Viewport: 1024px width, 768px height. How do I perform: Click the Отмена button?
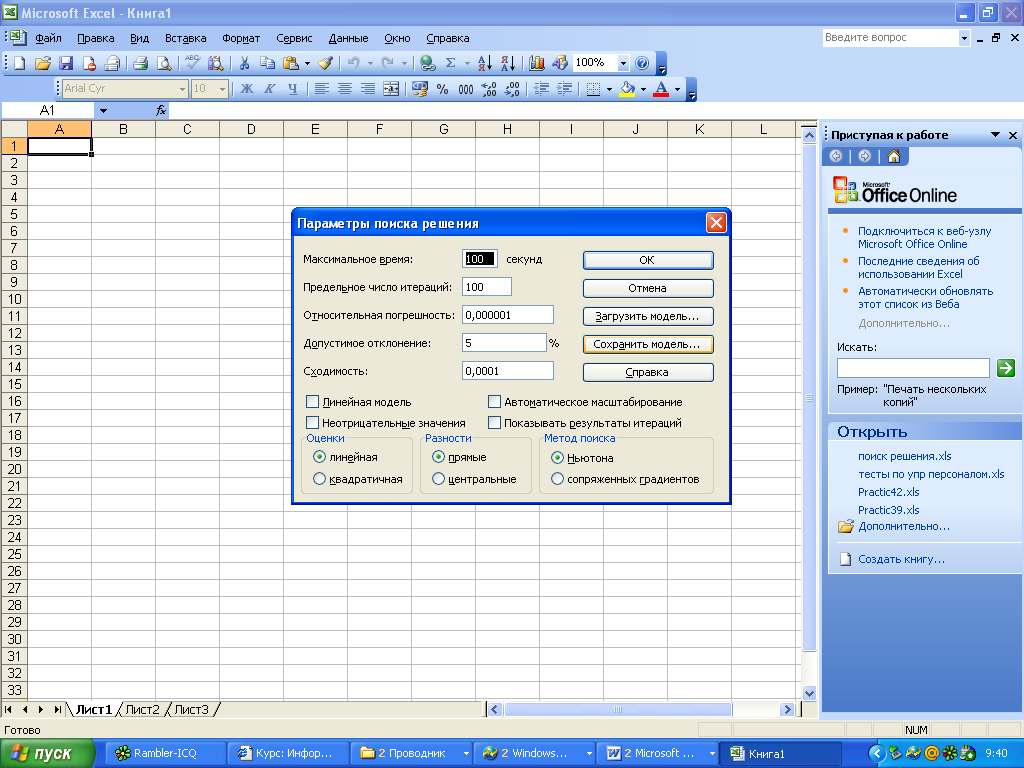point(648,288)
